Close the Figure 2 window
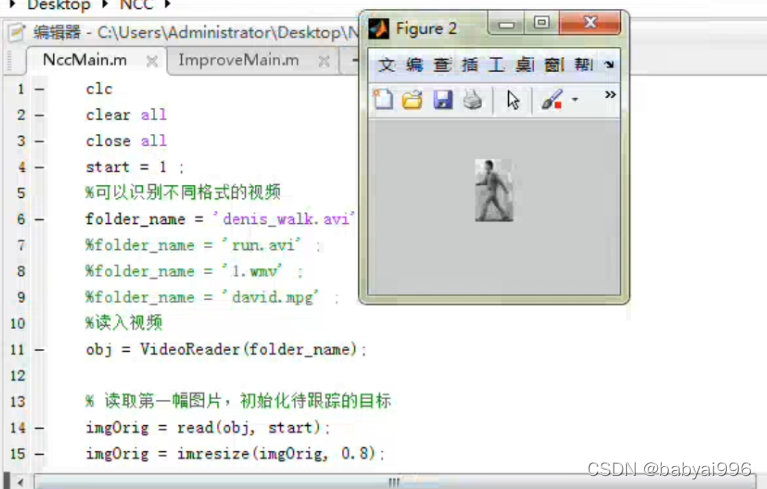 pyautogui.click(x=590, y=23)
